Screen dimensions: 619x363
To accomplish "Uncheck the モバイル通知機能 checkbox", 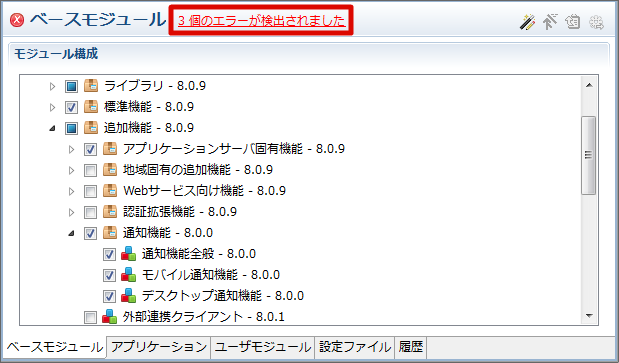I will [x=109, y=275].
